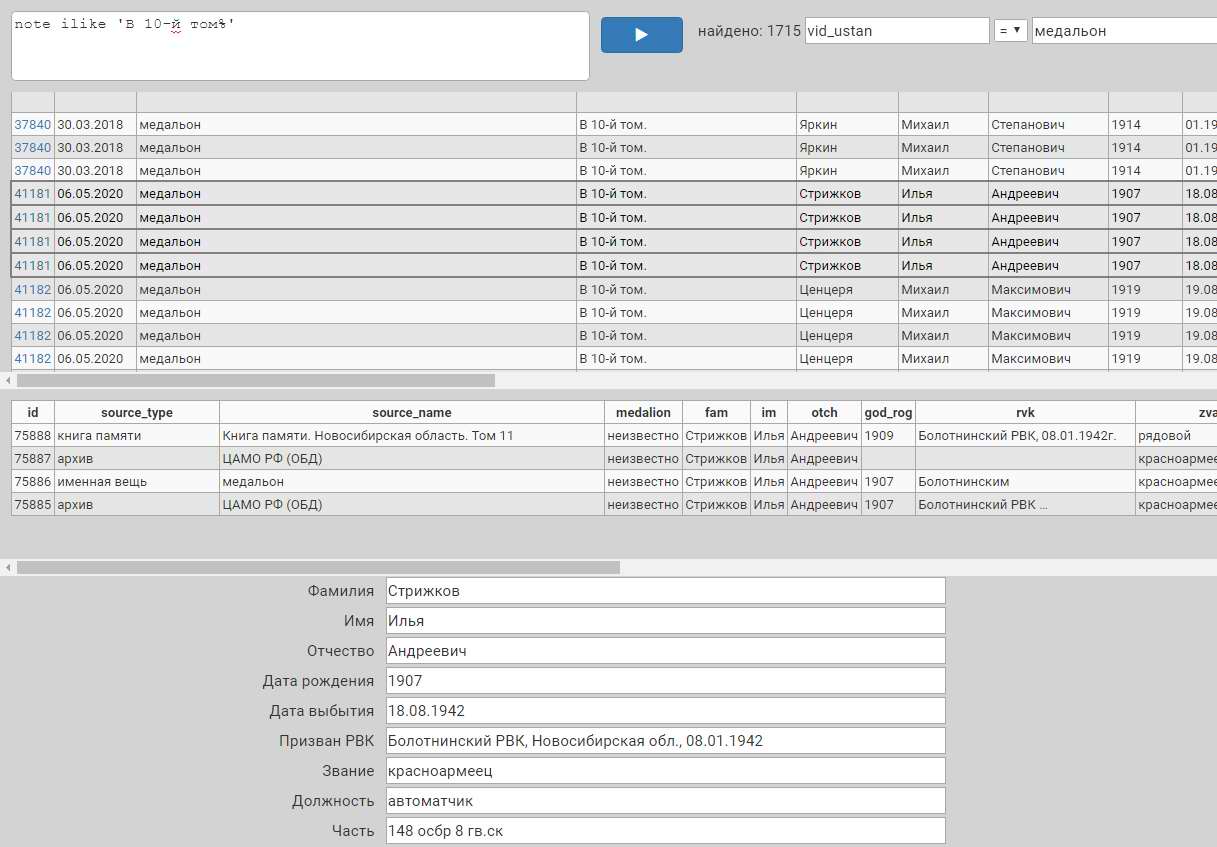
Task: Click the SQL query text area
Action: [x=300, y=46]
